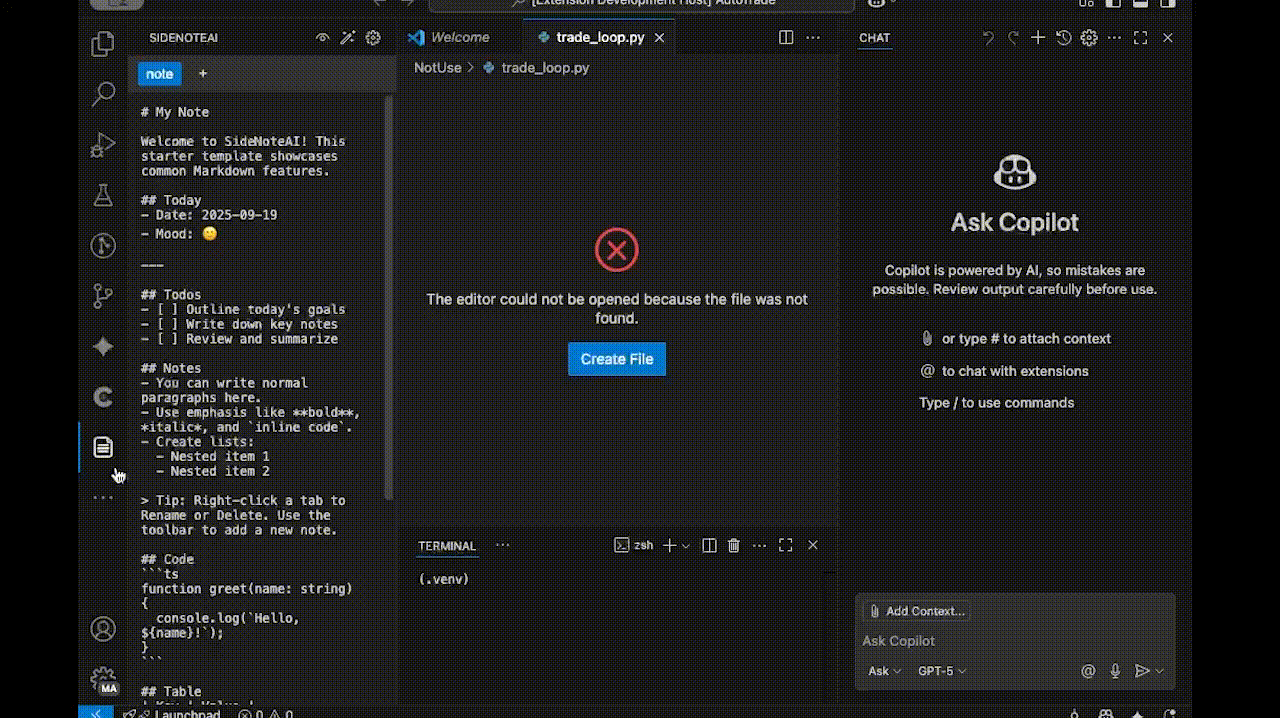Open Run and Debug view

click(103, 145)
